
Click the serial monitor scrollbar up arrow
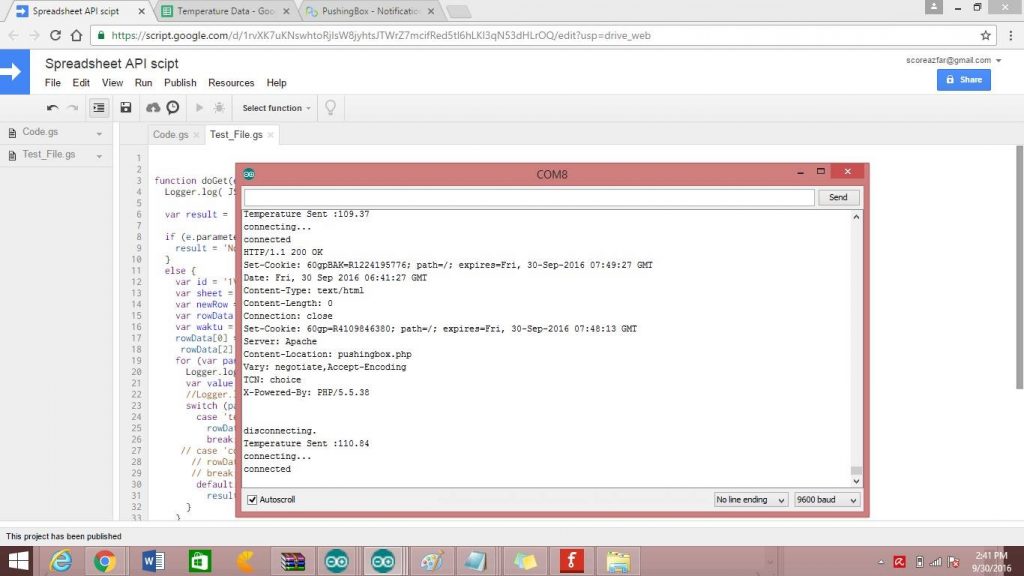click(x=856, y=217)
